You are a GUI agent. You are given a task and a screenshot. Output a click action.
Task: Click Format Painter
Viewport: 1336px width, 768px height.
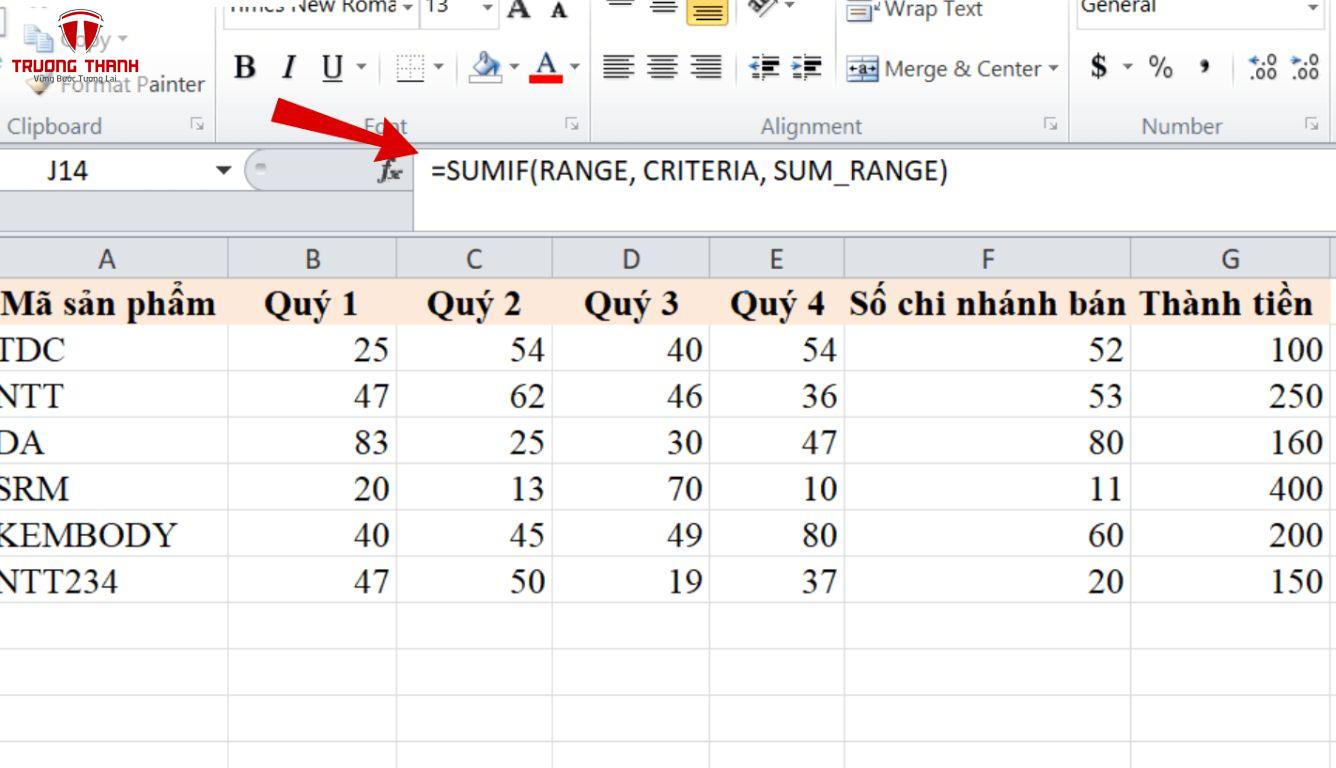pos(115,85)
